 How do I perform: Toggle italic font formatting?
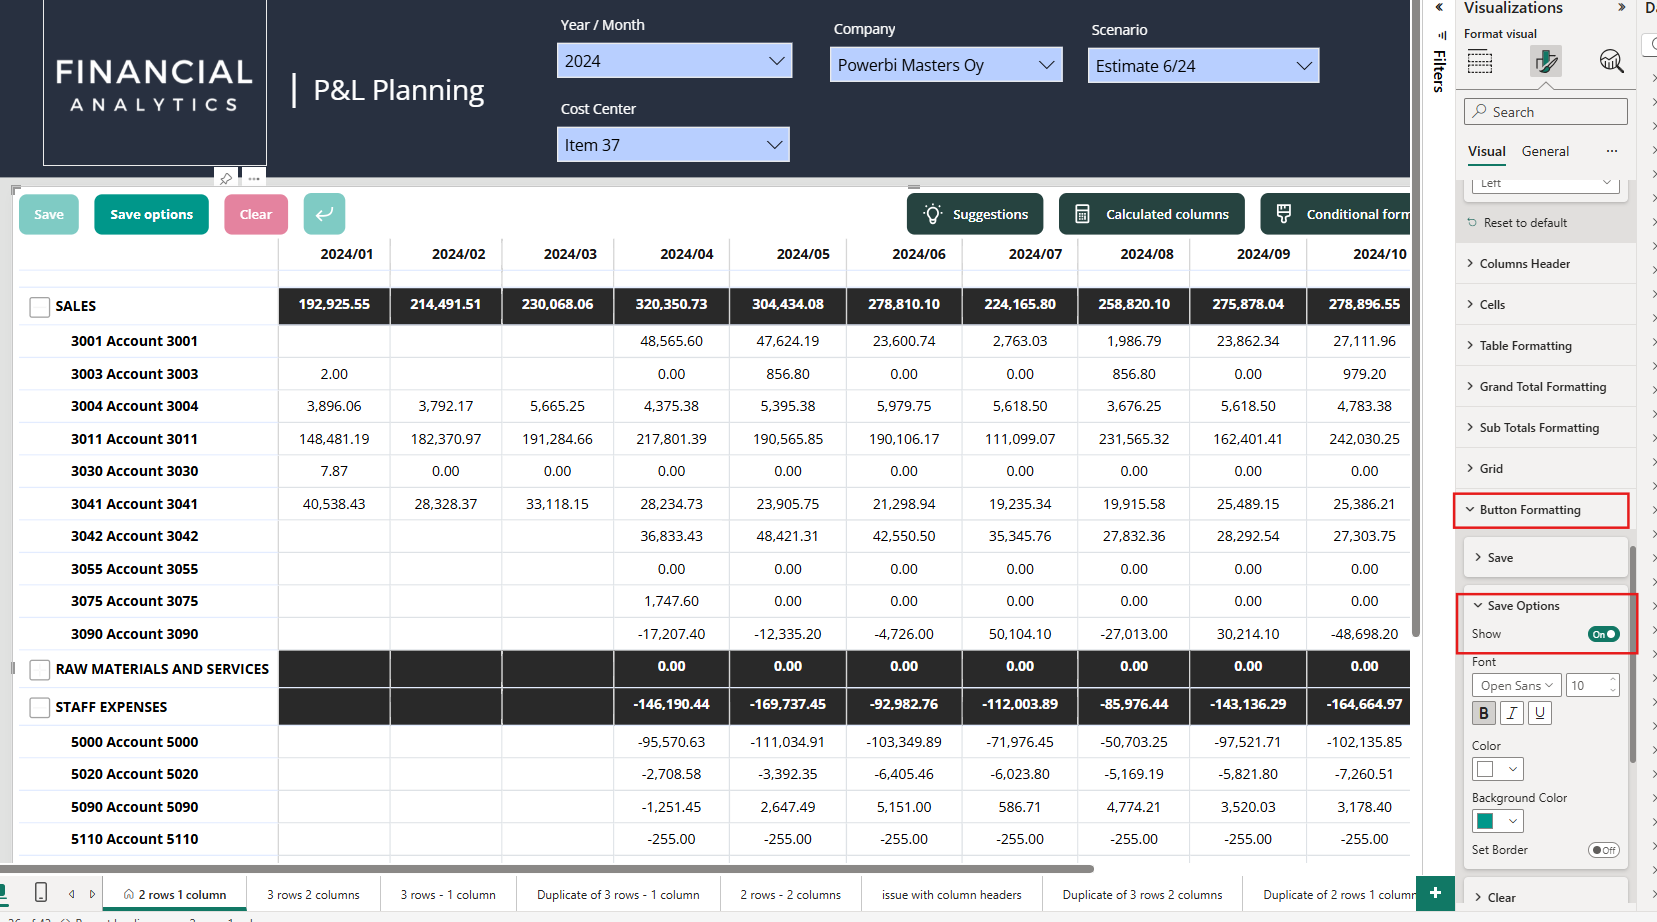tap(1512, 713)
